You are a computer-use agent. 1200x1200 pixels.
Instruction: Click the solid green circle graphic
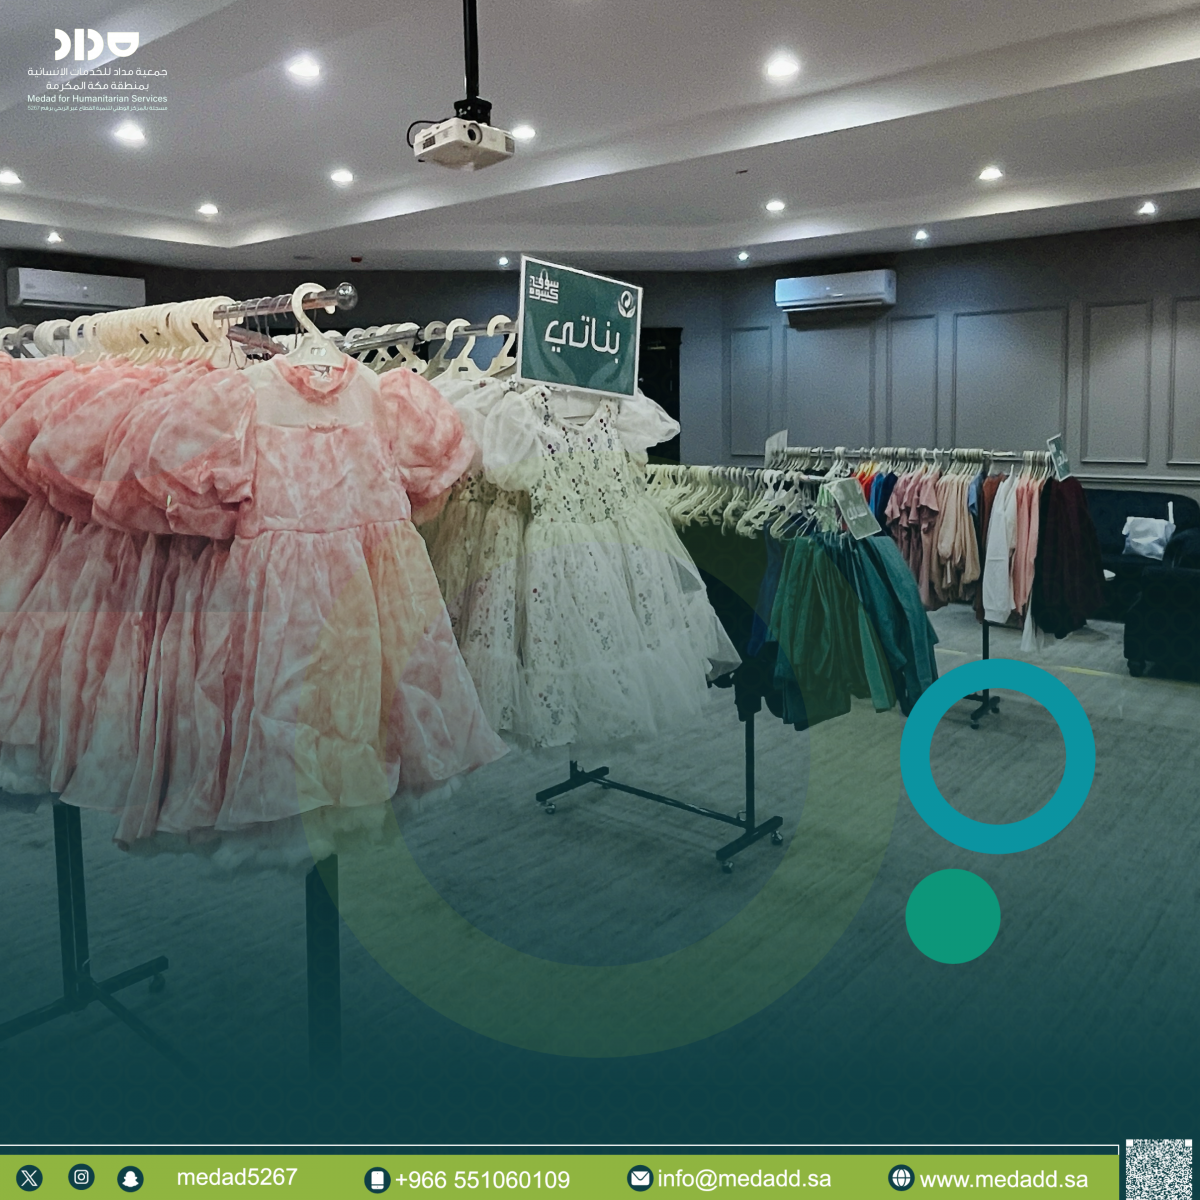tap(952, 916)
